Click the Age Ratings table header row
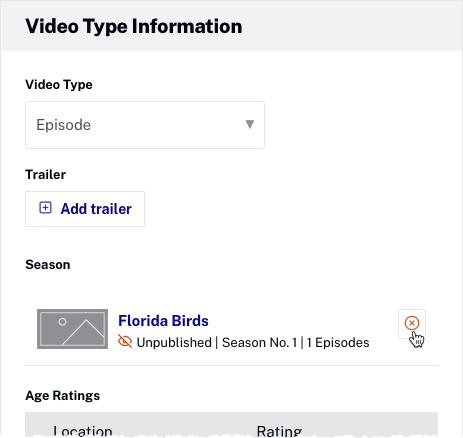463x438 pixels. (231, 425)
